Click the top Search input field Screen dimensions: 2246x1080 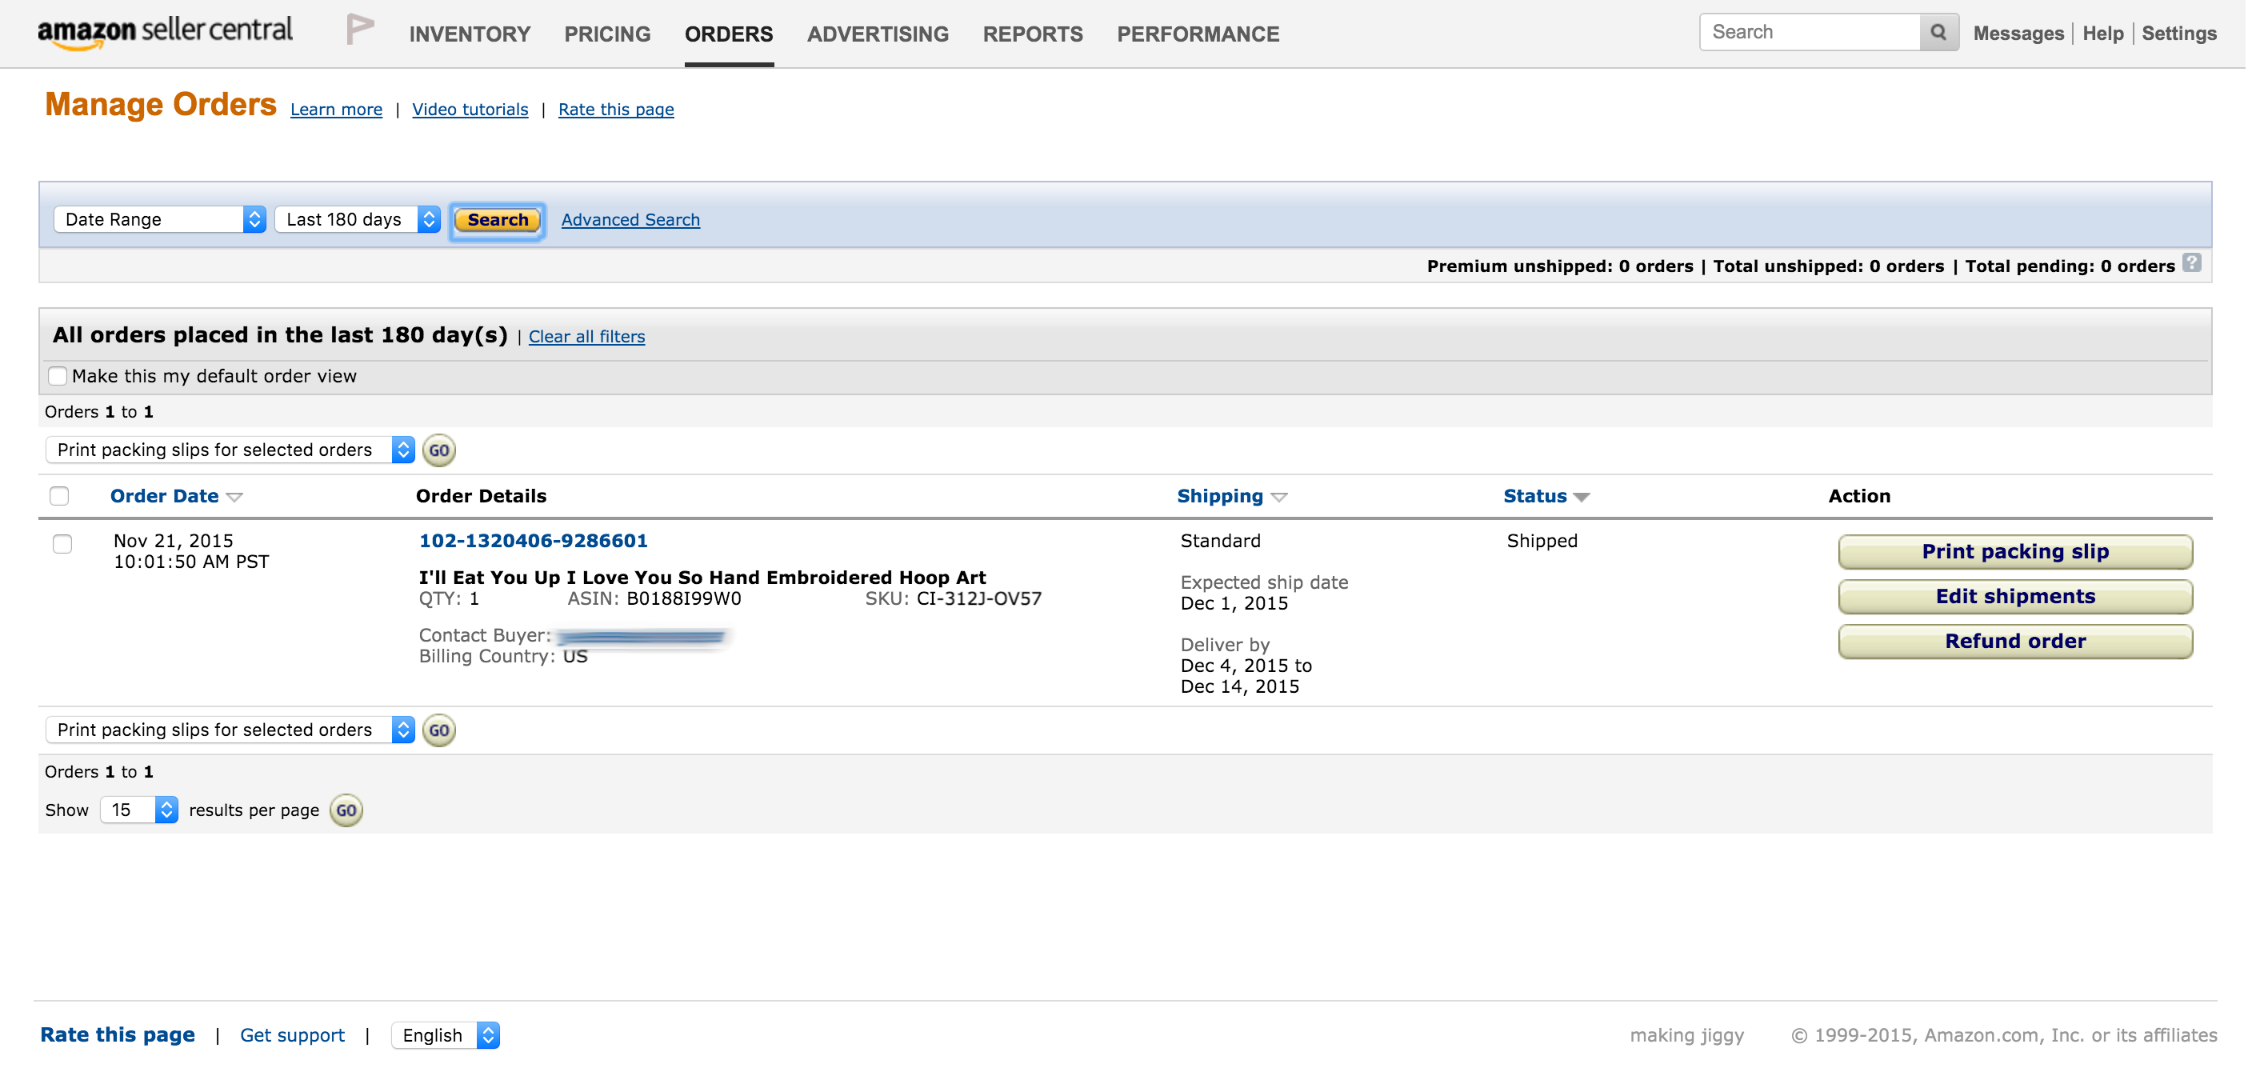tap(1809, 32)
